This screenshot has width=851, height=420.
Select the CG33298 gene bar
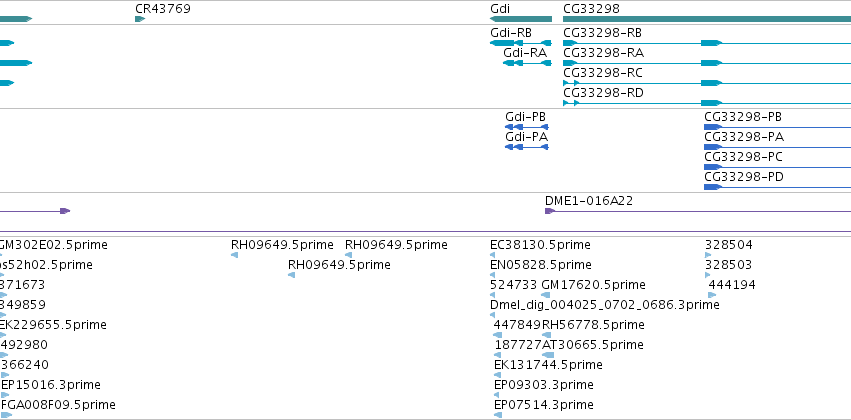click(x=707, y=19)
